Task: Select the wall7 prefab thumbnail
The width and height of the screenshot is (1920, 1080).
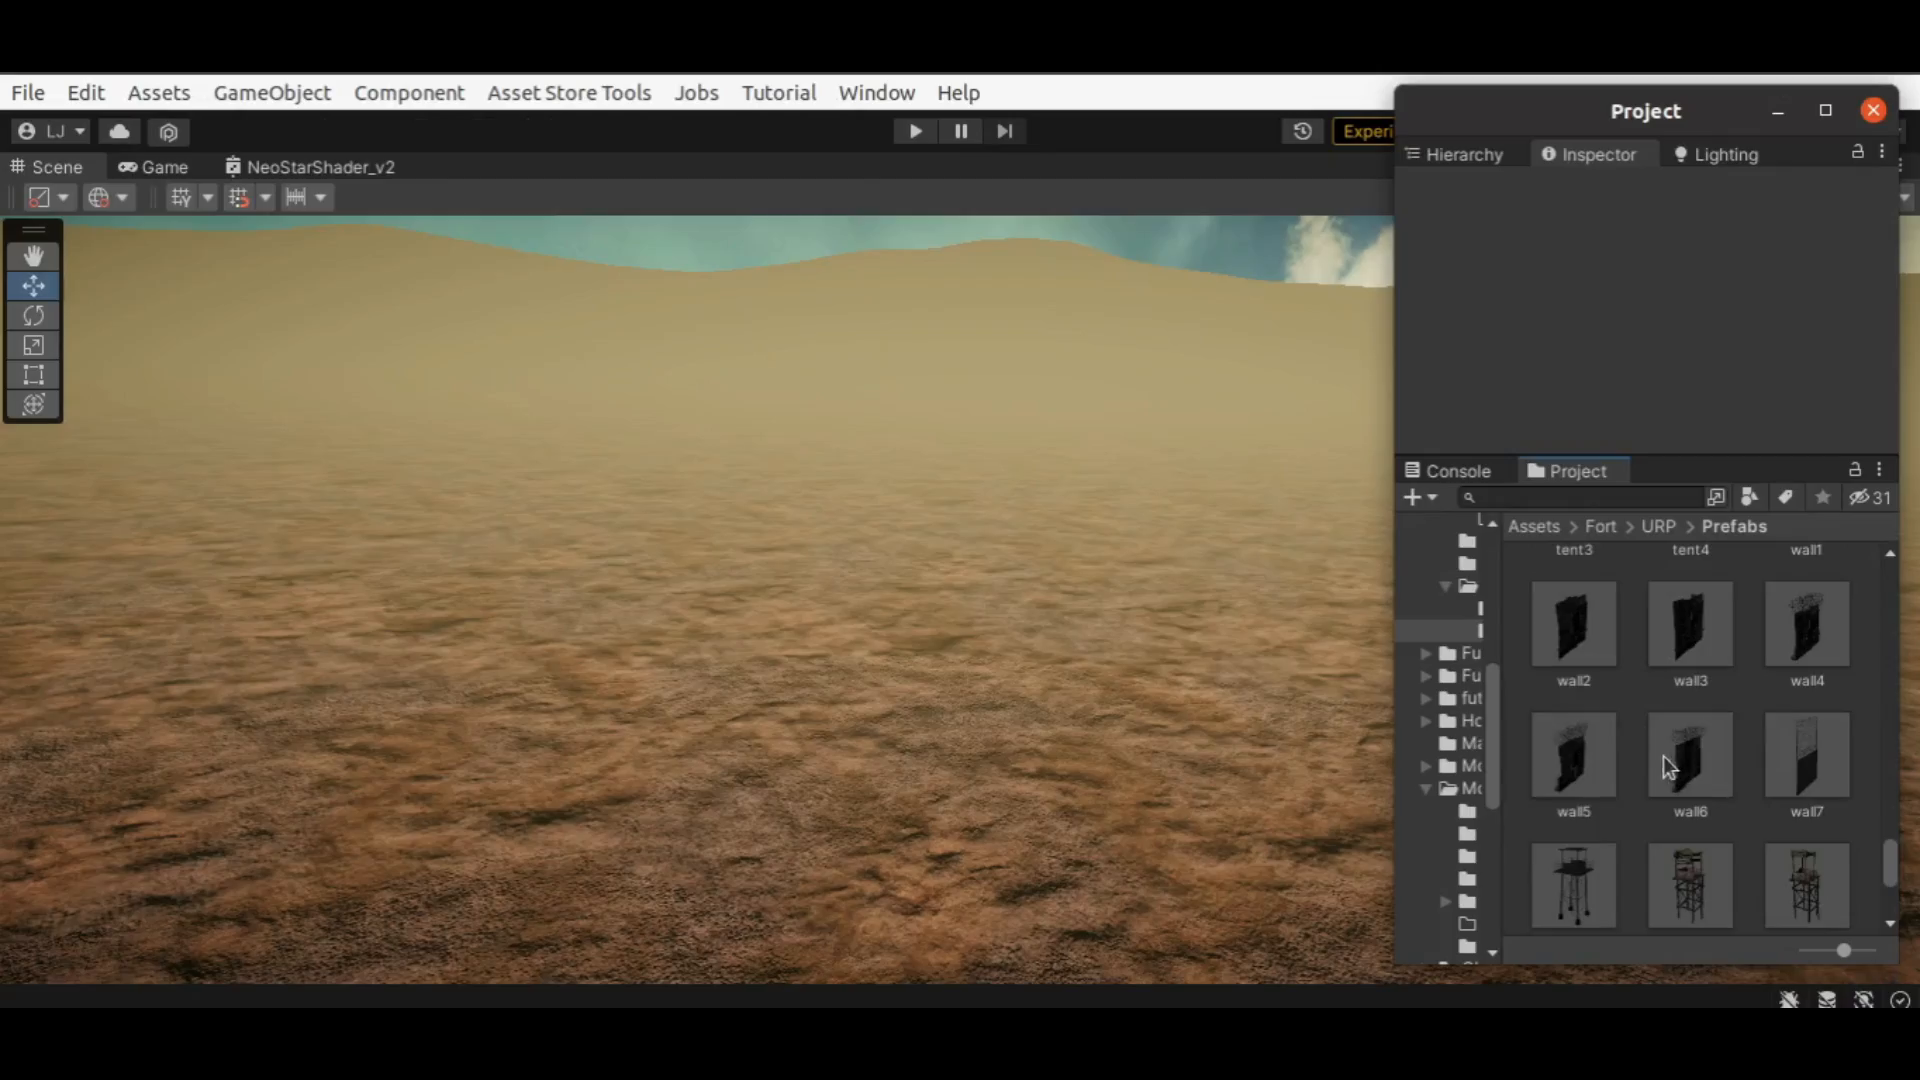Action: point(1807,755)
